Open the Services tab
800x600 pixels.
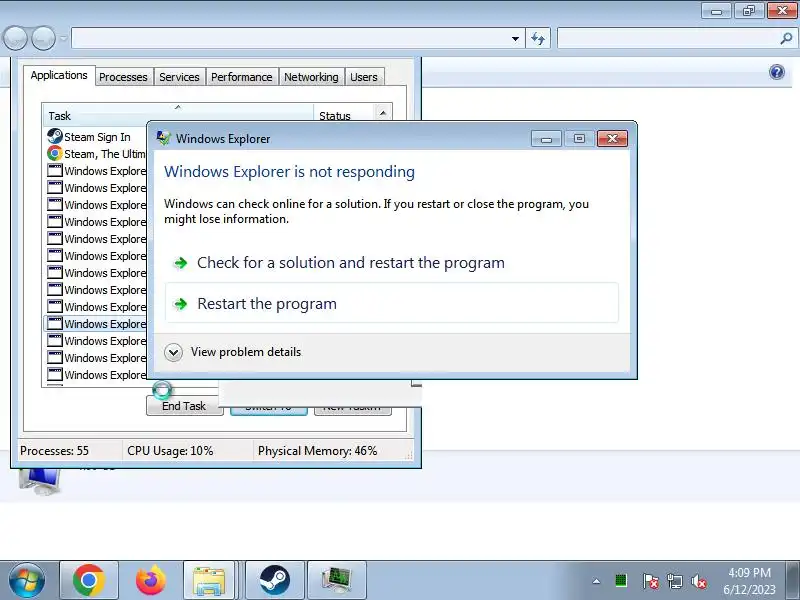179,77
